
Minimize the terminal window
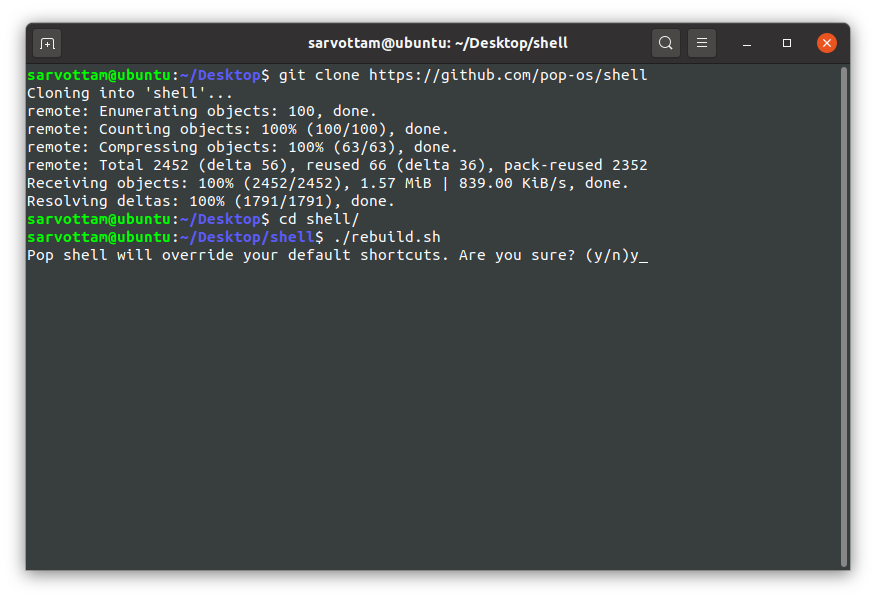click(747, 44)
